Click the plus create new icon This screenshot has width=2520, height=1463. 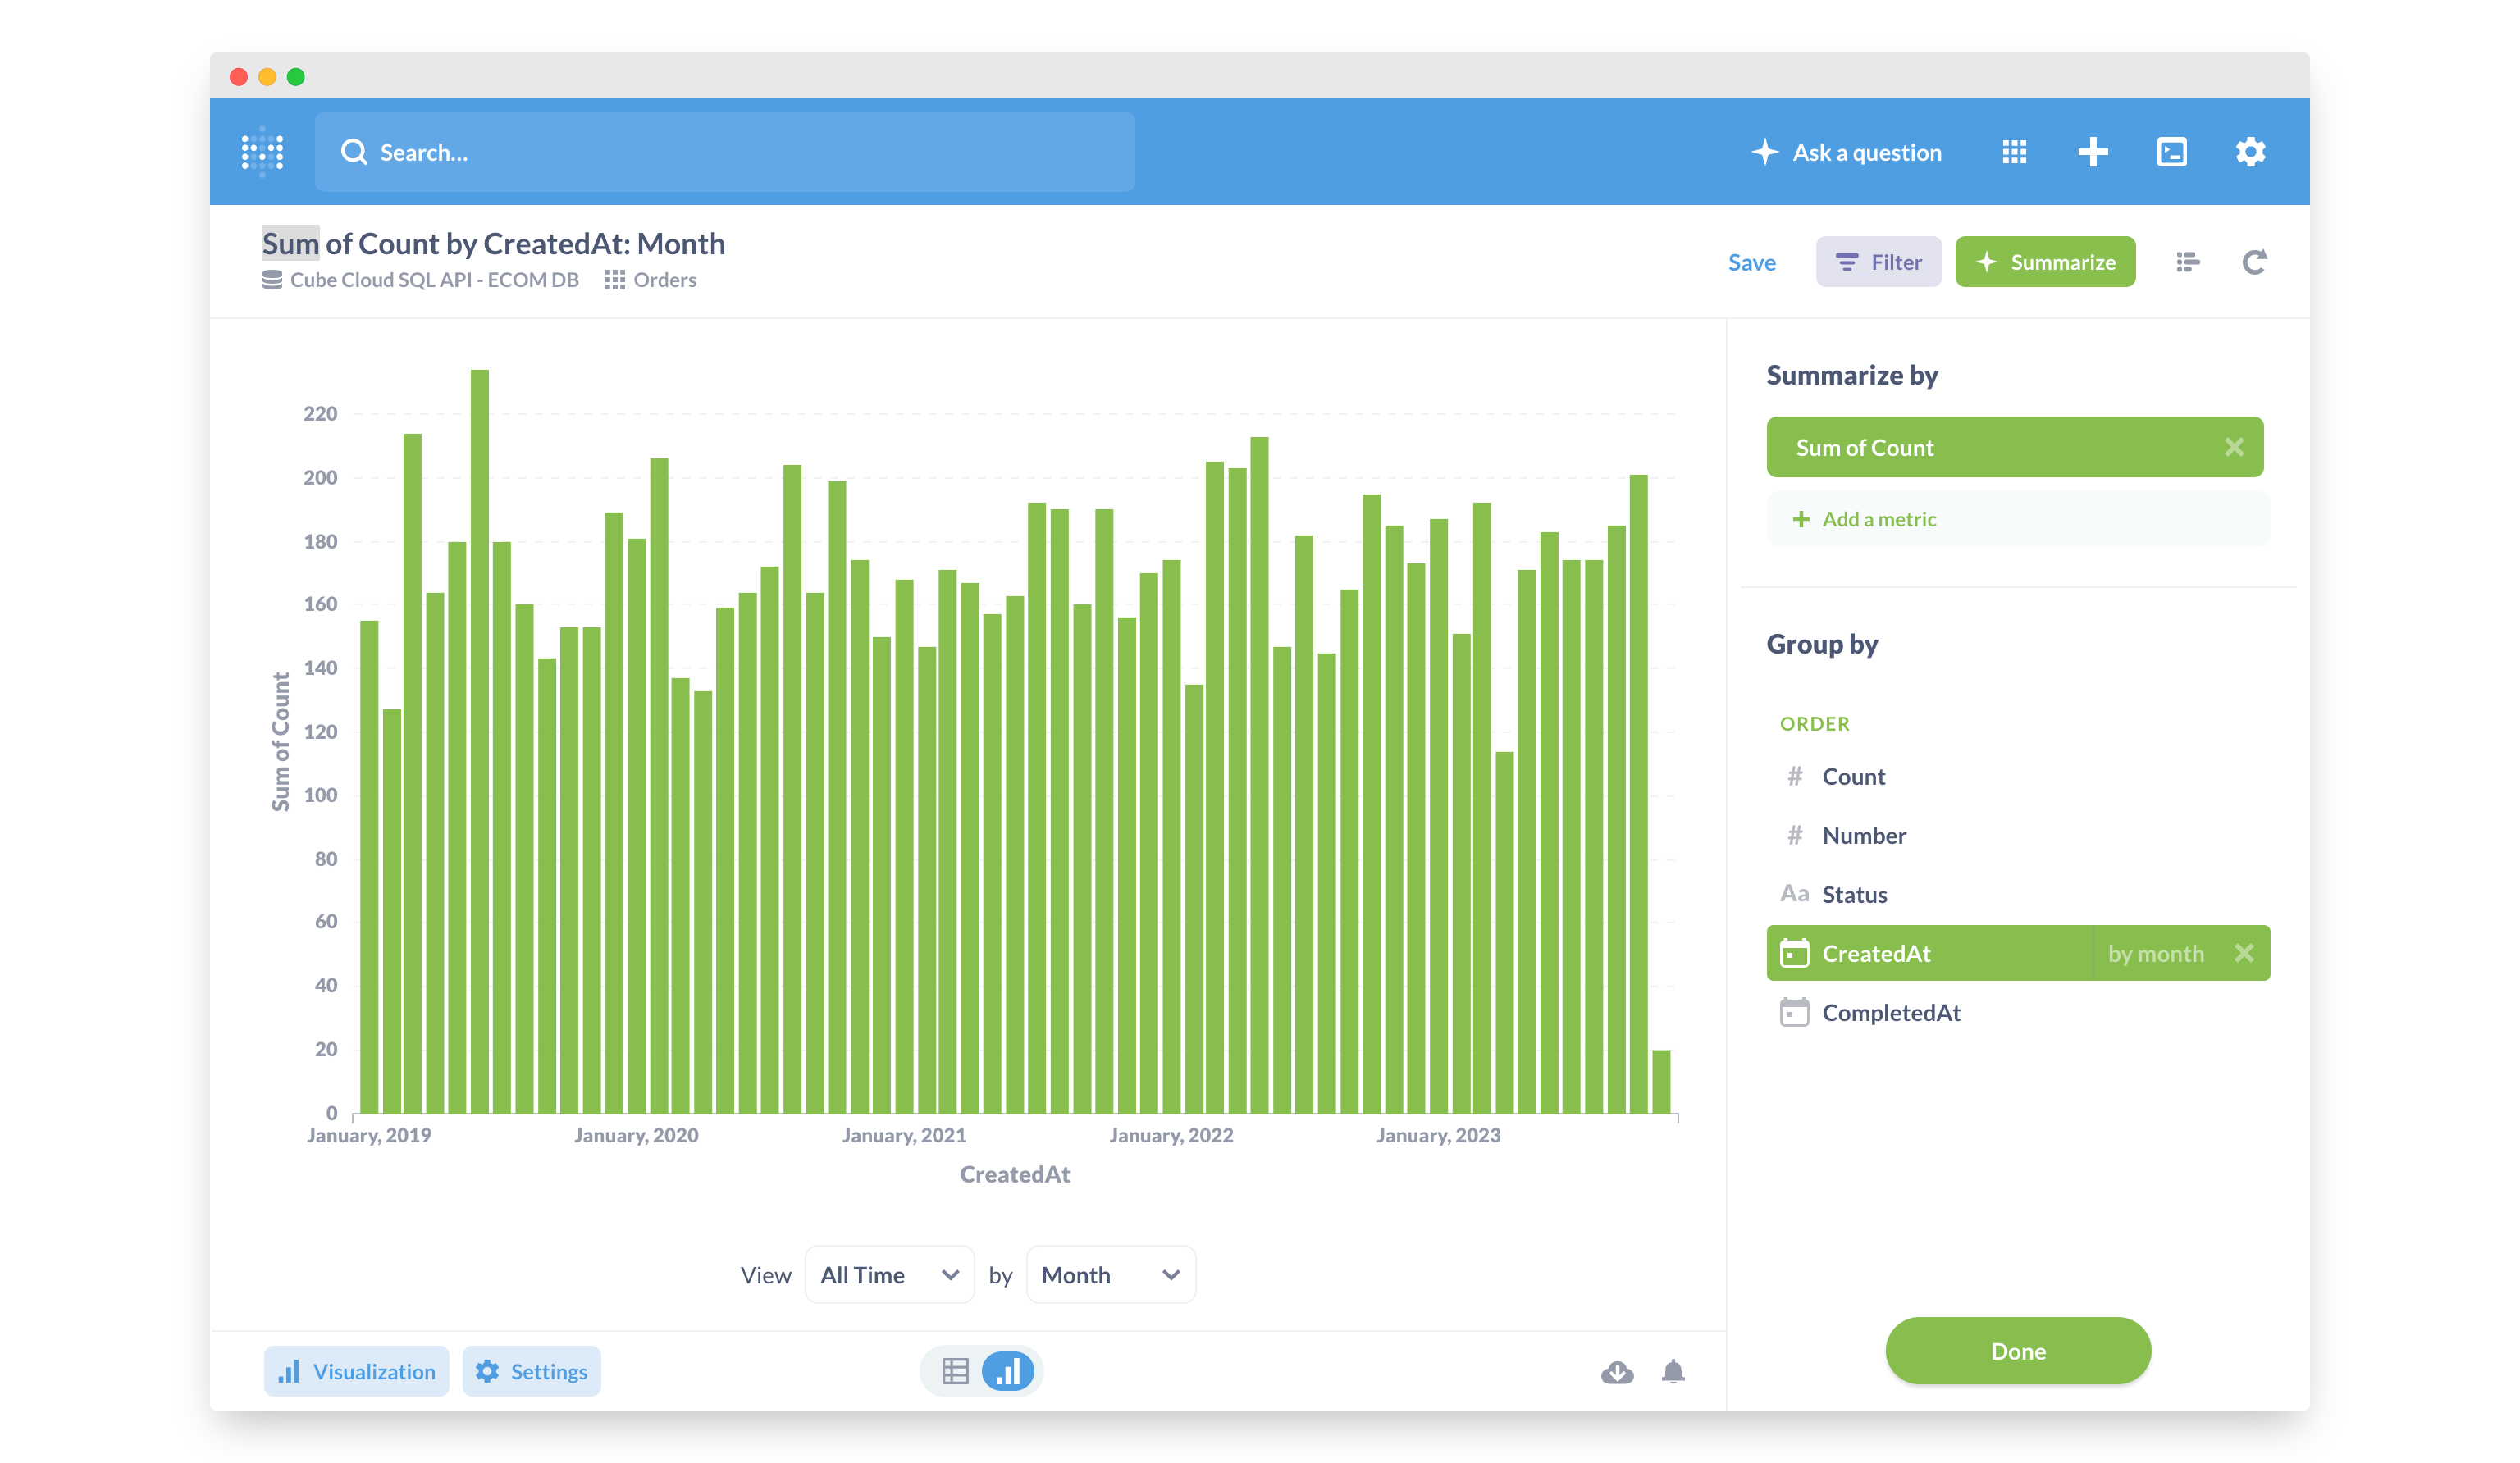(2092, 152)
